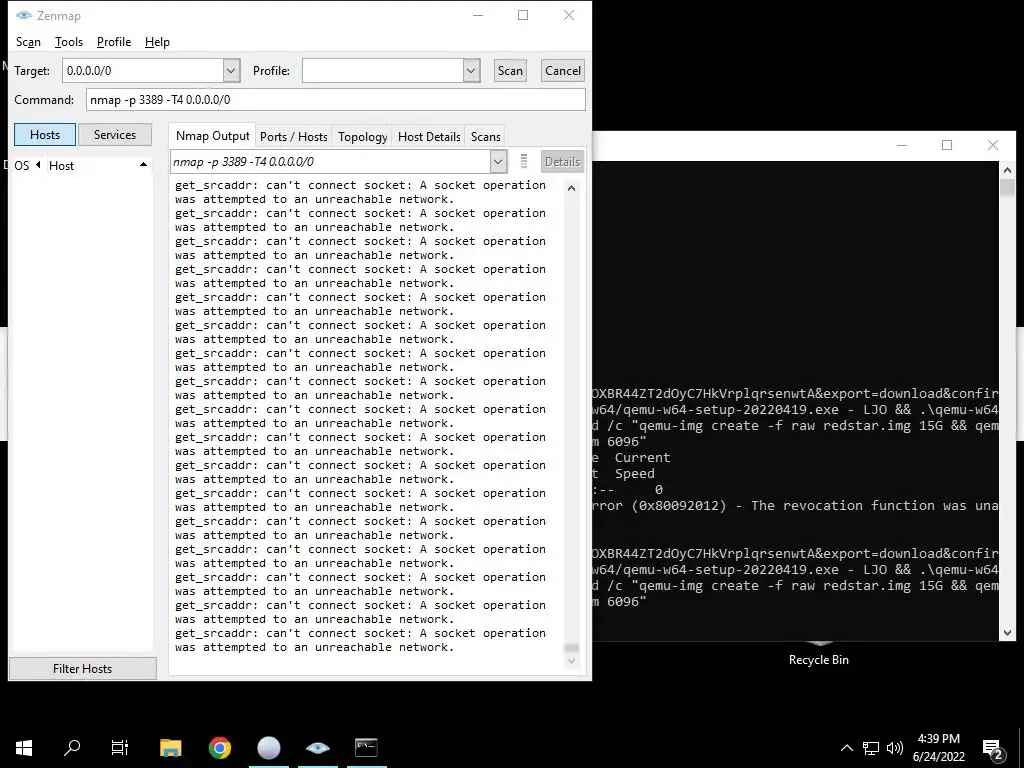Close the command prompt window
This screenshot has height=768, width=1024.
[x=993, y=145]
